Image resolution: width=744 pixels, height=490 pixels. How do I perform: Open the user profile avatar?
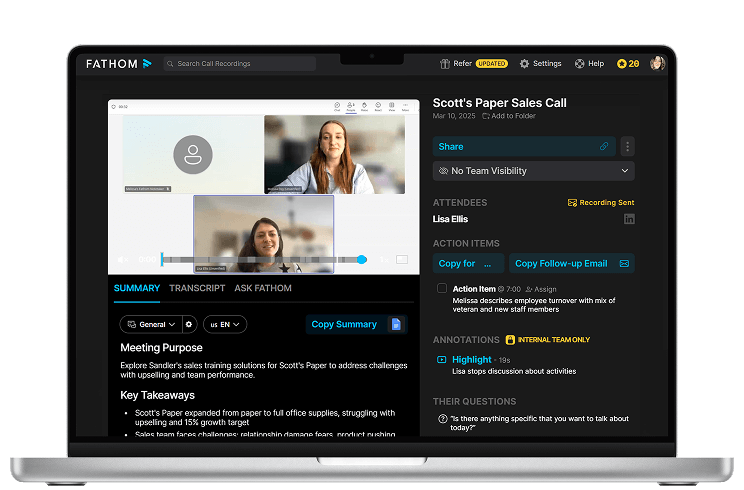(x=657, y=63)
